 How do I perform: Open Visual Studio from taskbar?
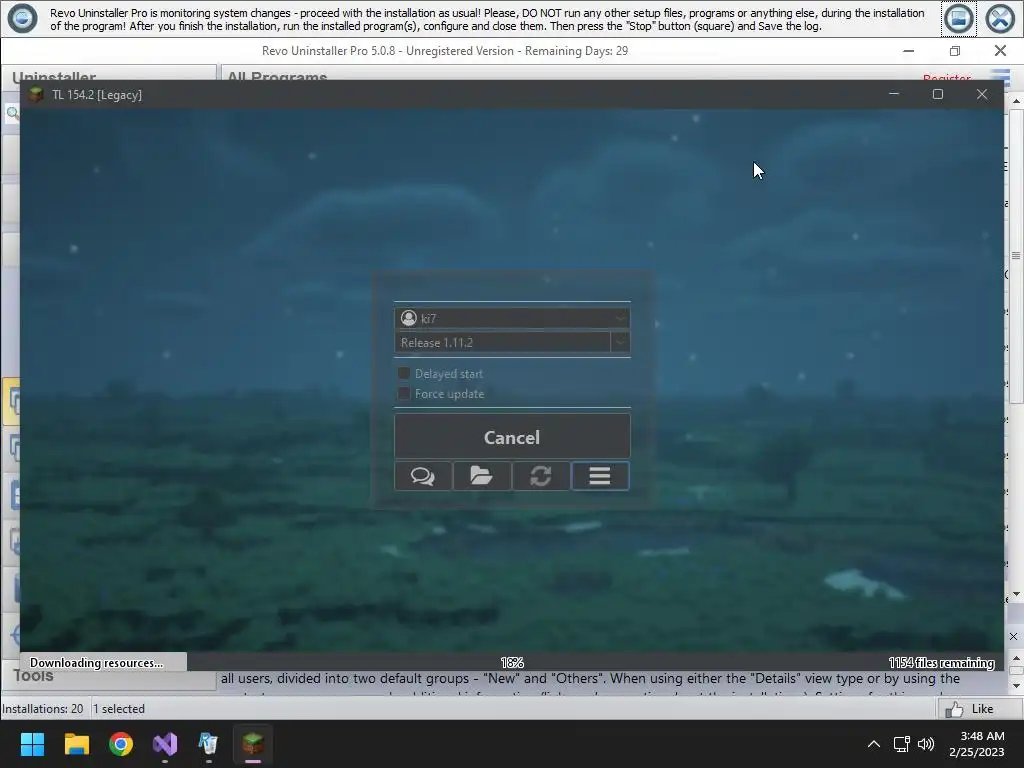(165, 744)
